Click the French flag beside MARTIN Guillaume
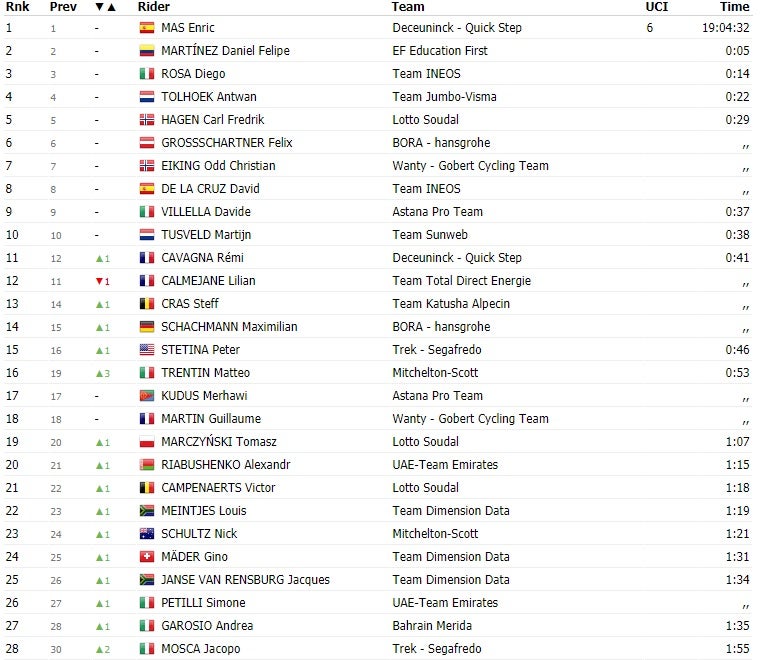The image size is (773, 660). coord(146,419)
